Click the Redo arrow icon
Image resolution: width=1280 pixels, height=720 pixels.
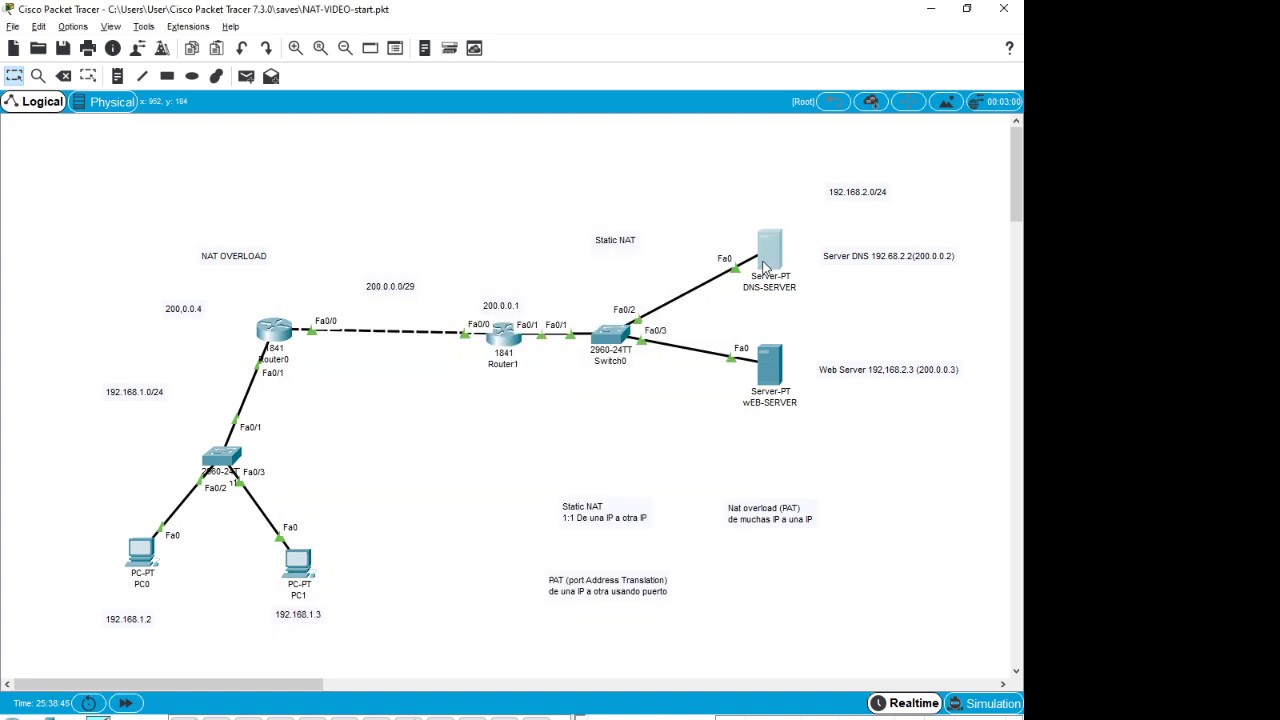266,48
